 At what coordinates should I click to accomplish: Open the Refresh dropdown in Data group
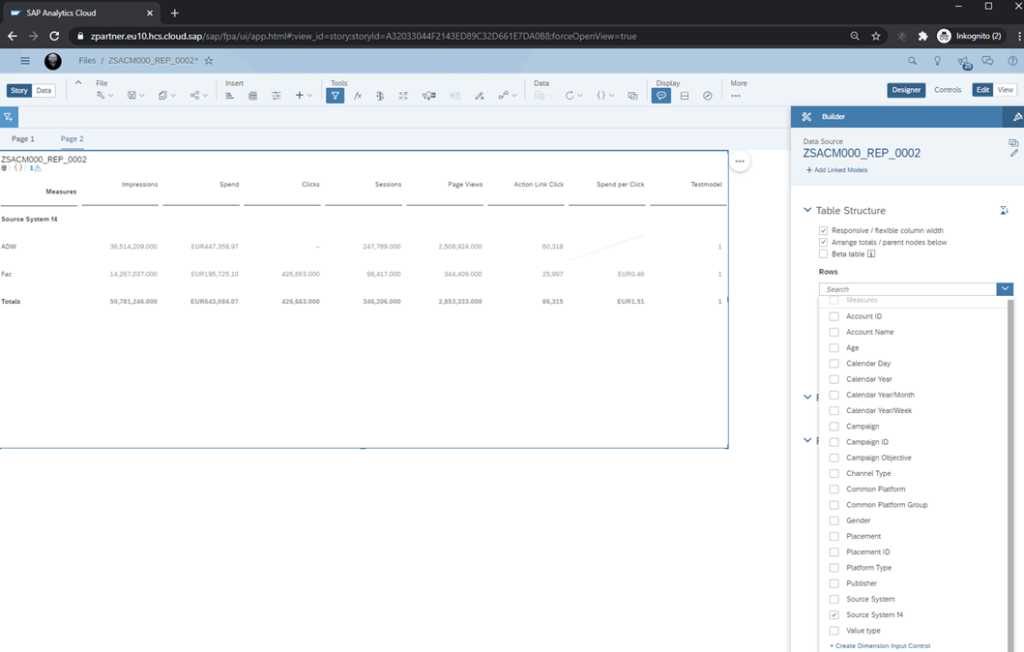573,95
